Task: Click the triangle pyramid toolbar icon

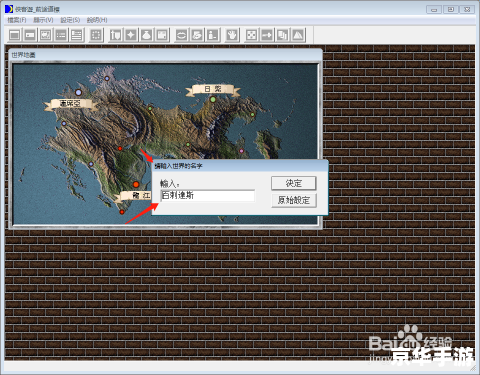Action: 298,35
